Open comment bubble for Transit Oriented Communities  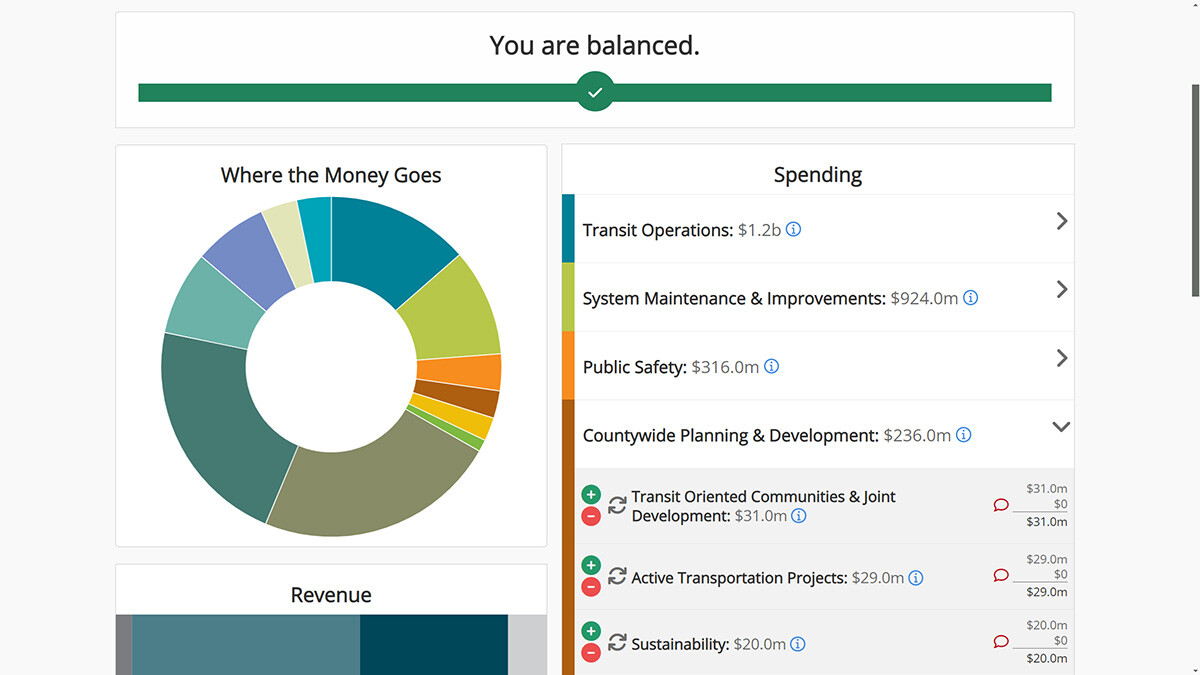(x=1001, y=505)
